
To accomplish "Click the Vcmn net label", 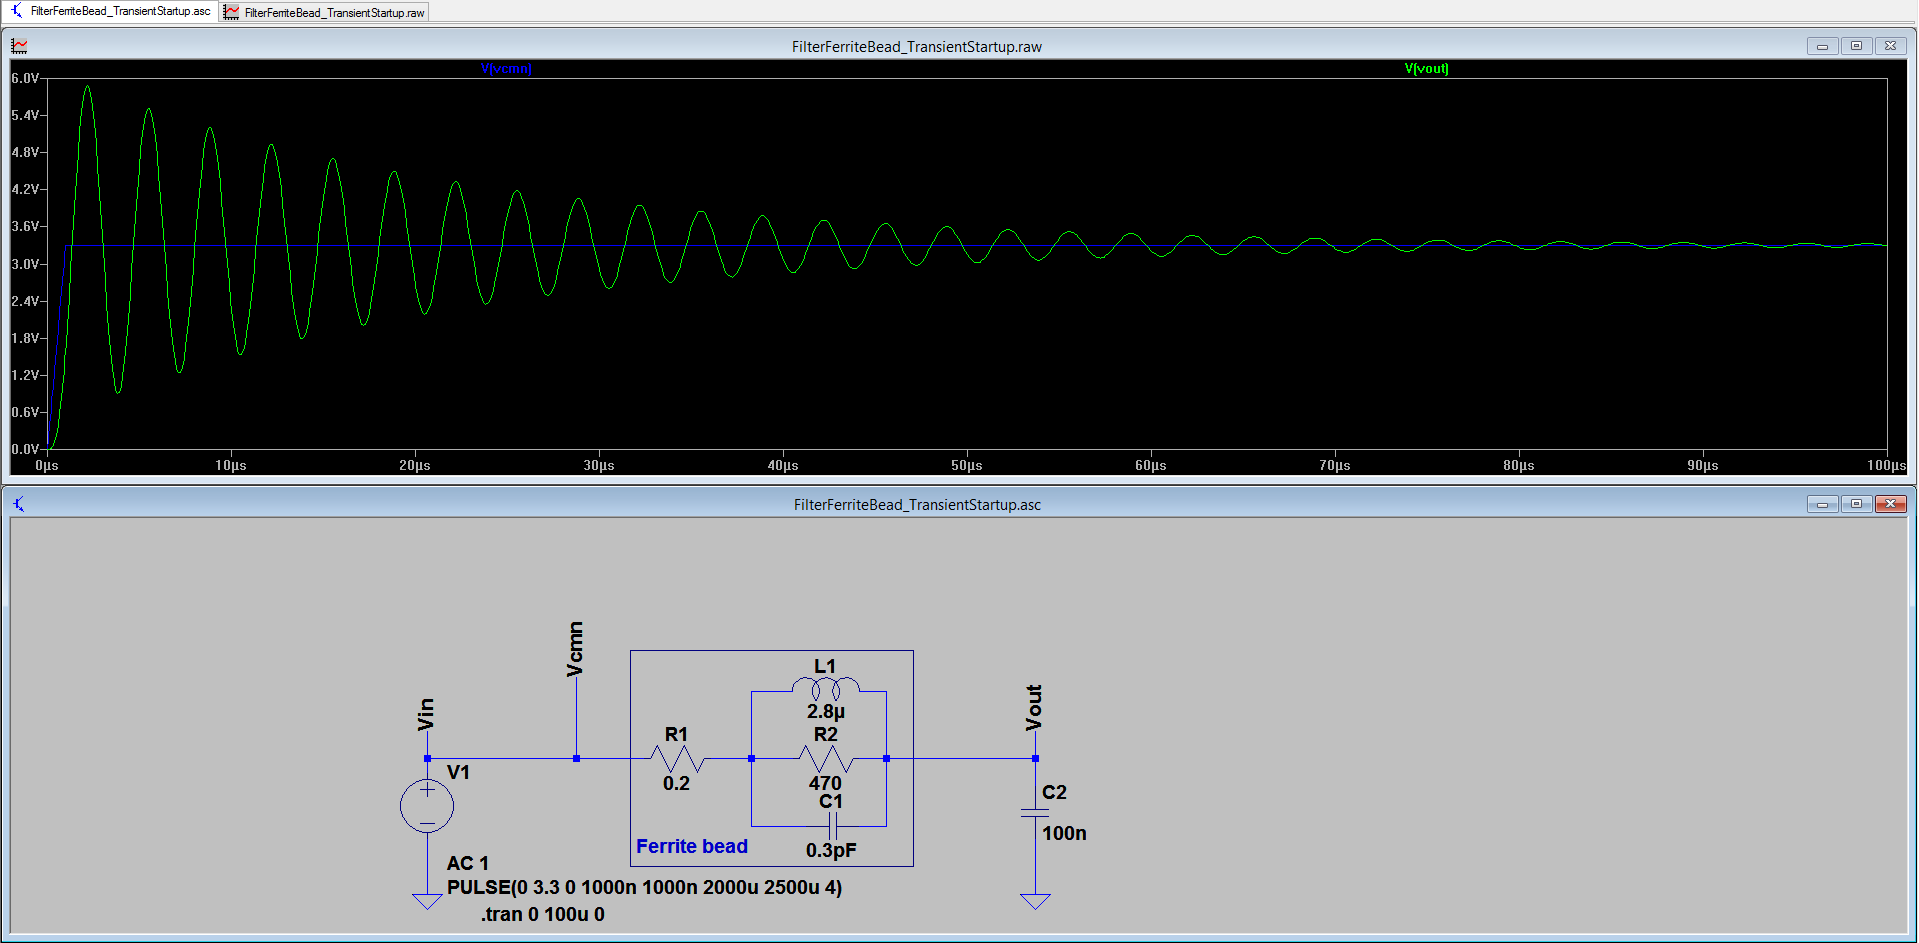I will coord(575,649).
